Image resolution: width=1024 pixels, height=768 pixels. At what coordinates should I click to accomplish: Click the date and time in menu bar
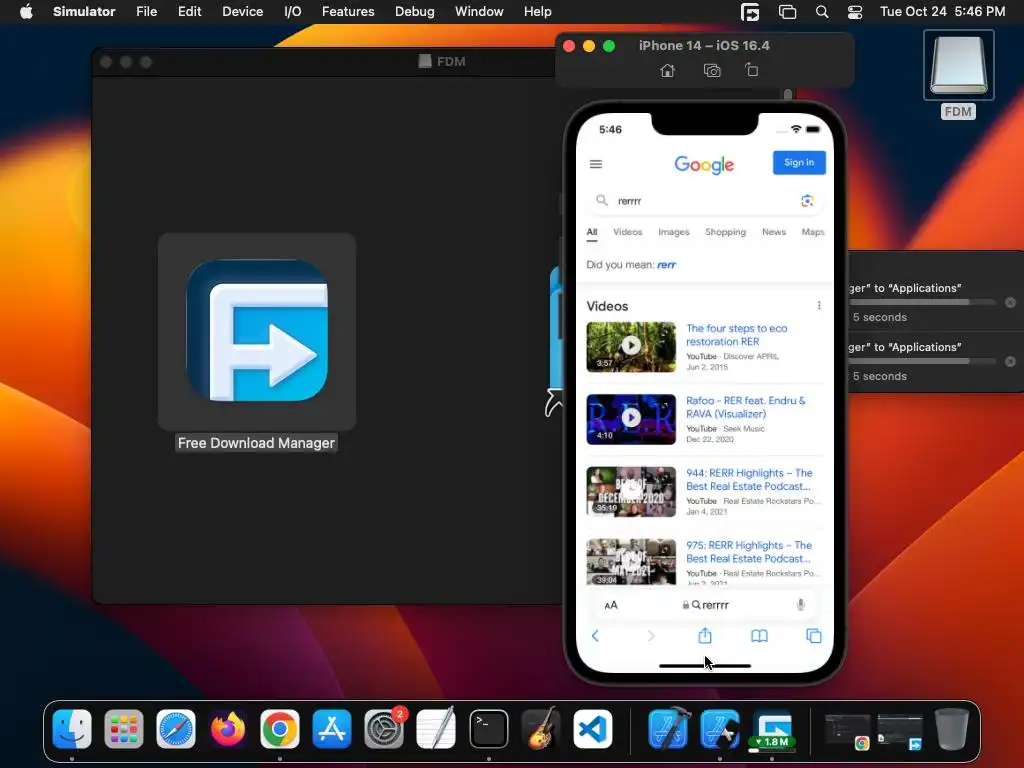(x=942, y=12)
